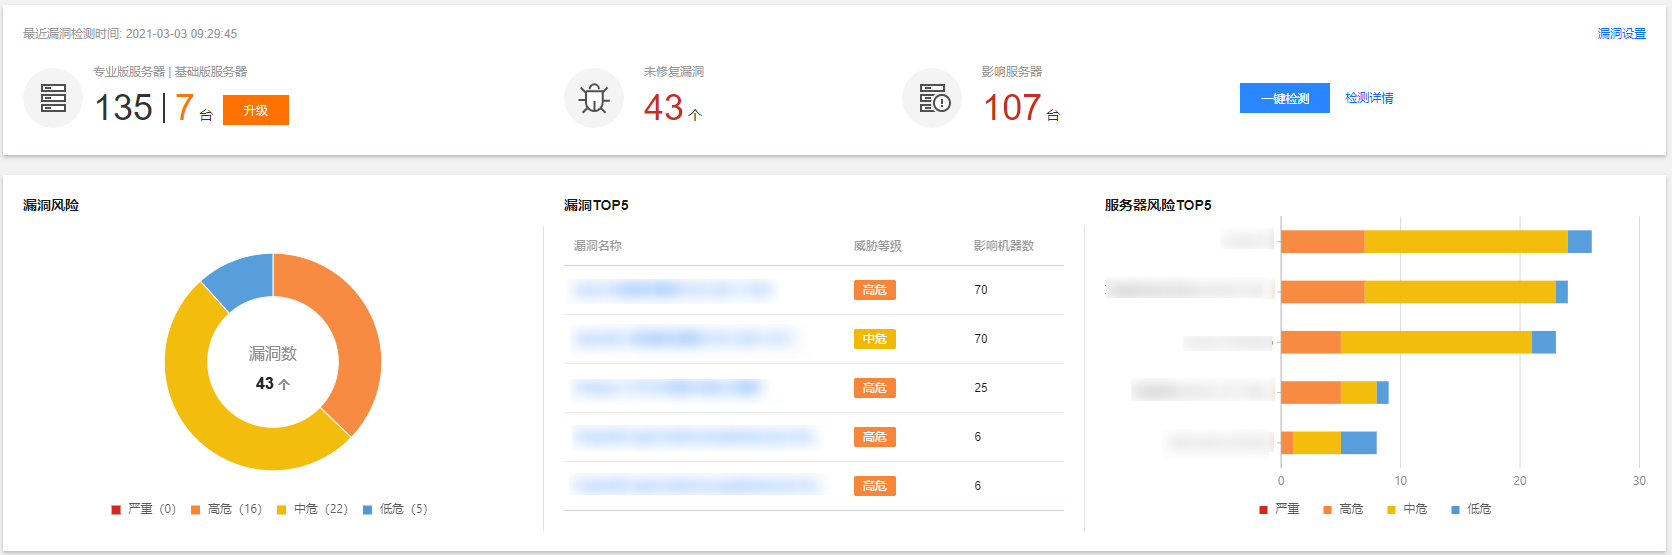Toggle 高危 legend in server risk chart

tap(1343, 509)
